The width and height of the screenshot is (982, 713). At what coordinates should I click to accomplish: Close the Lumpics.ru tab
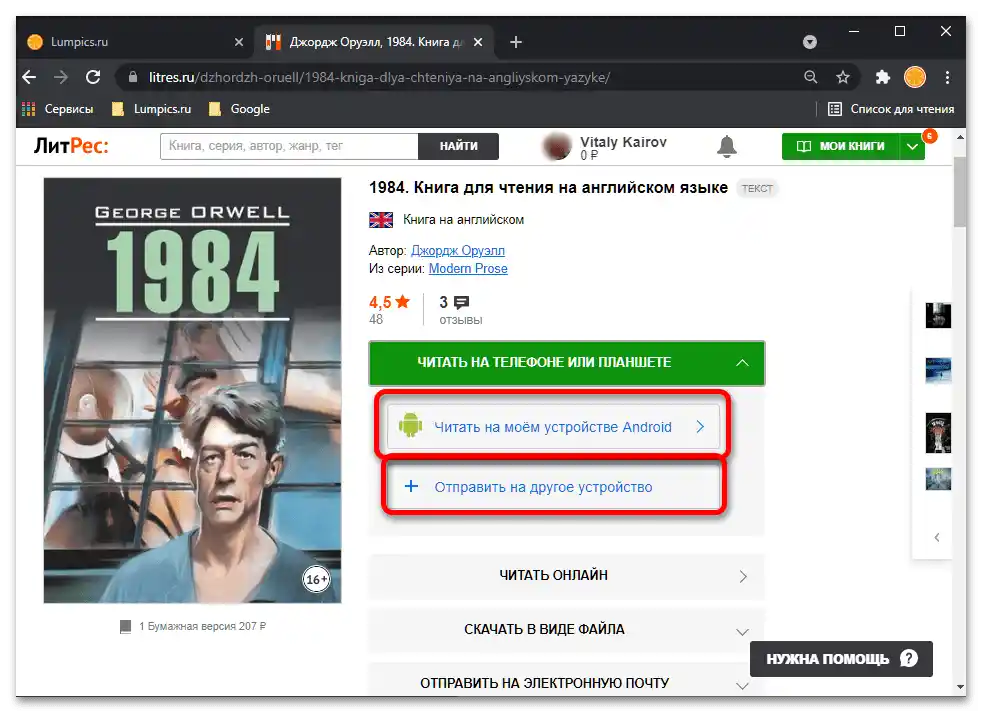tap(239, 42)
